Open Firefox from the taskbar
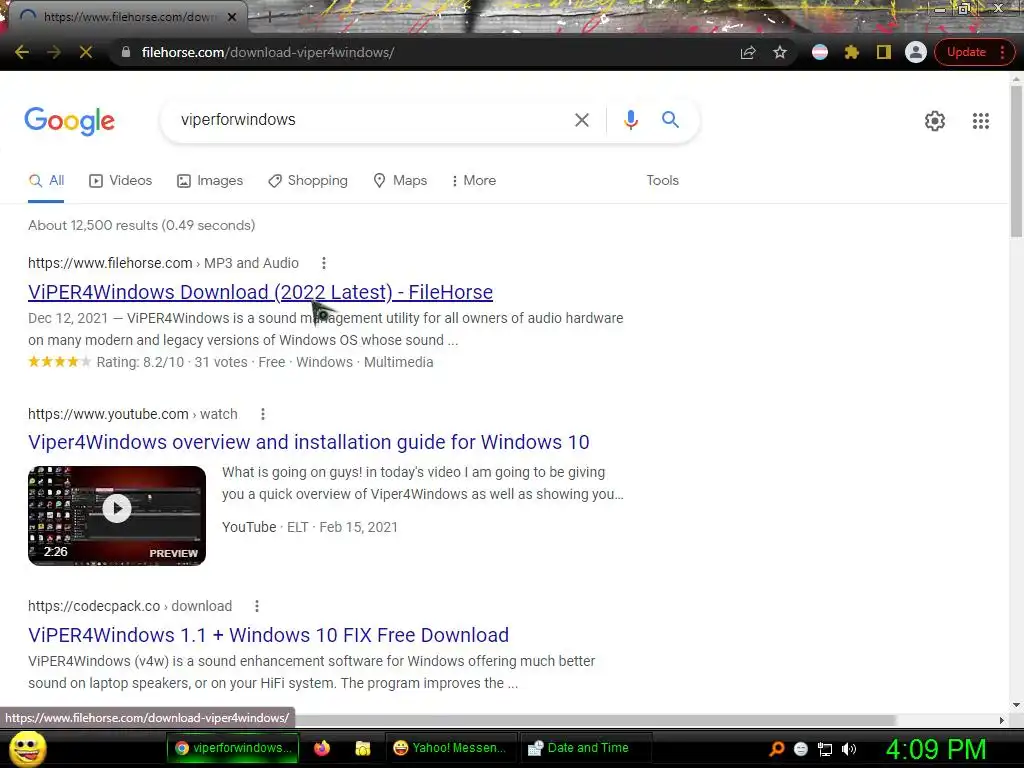The width and height of the screenshot is (1024, 768). pyautogui.click(x=322, y=748)
